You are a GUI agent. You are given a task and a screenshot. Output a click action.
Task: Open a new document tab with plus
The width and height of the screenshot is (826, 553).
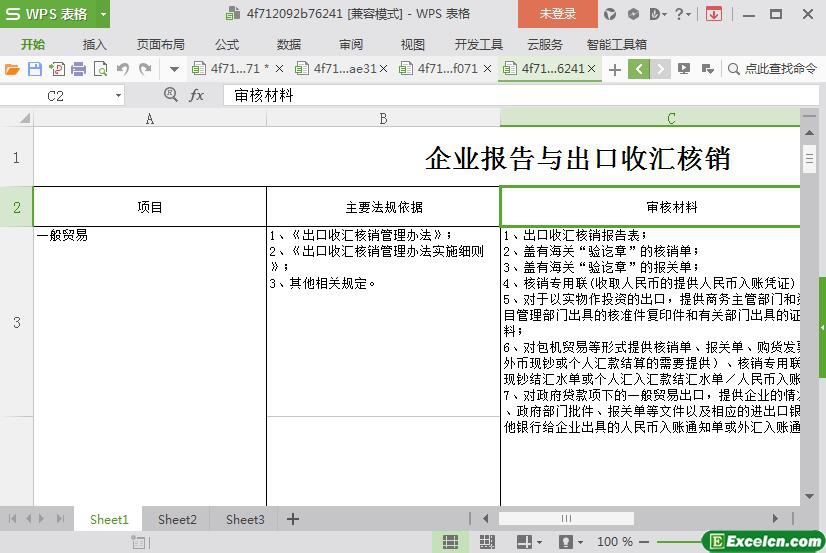[614, 69]
